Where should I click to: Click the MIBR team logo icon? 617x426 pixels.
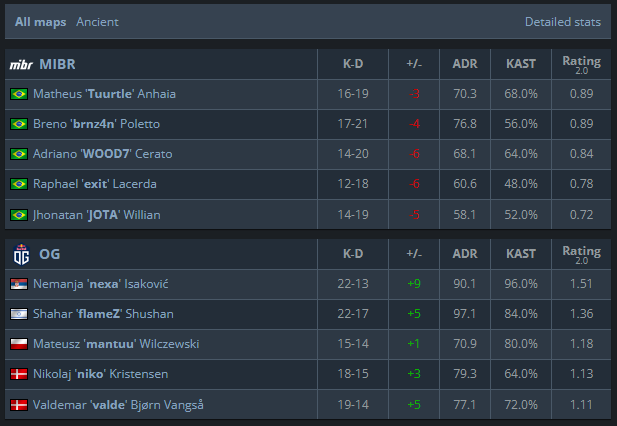click(20, 64)
